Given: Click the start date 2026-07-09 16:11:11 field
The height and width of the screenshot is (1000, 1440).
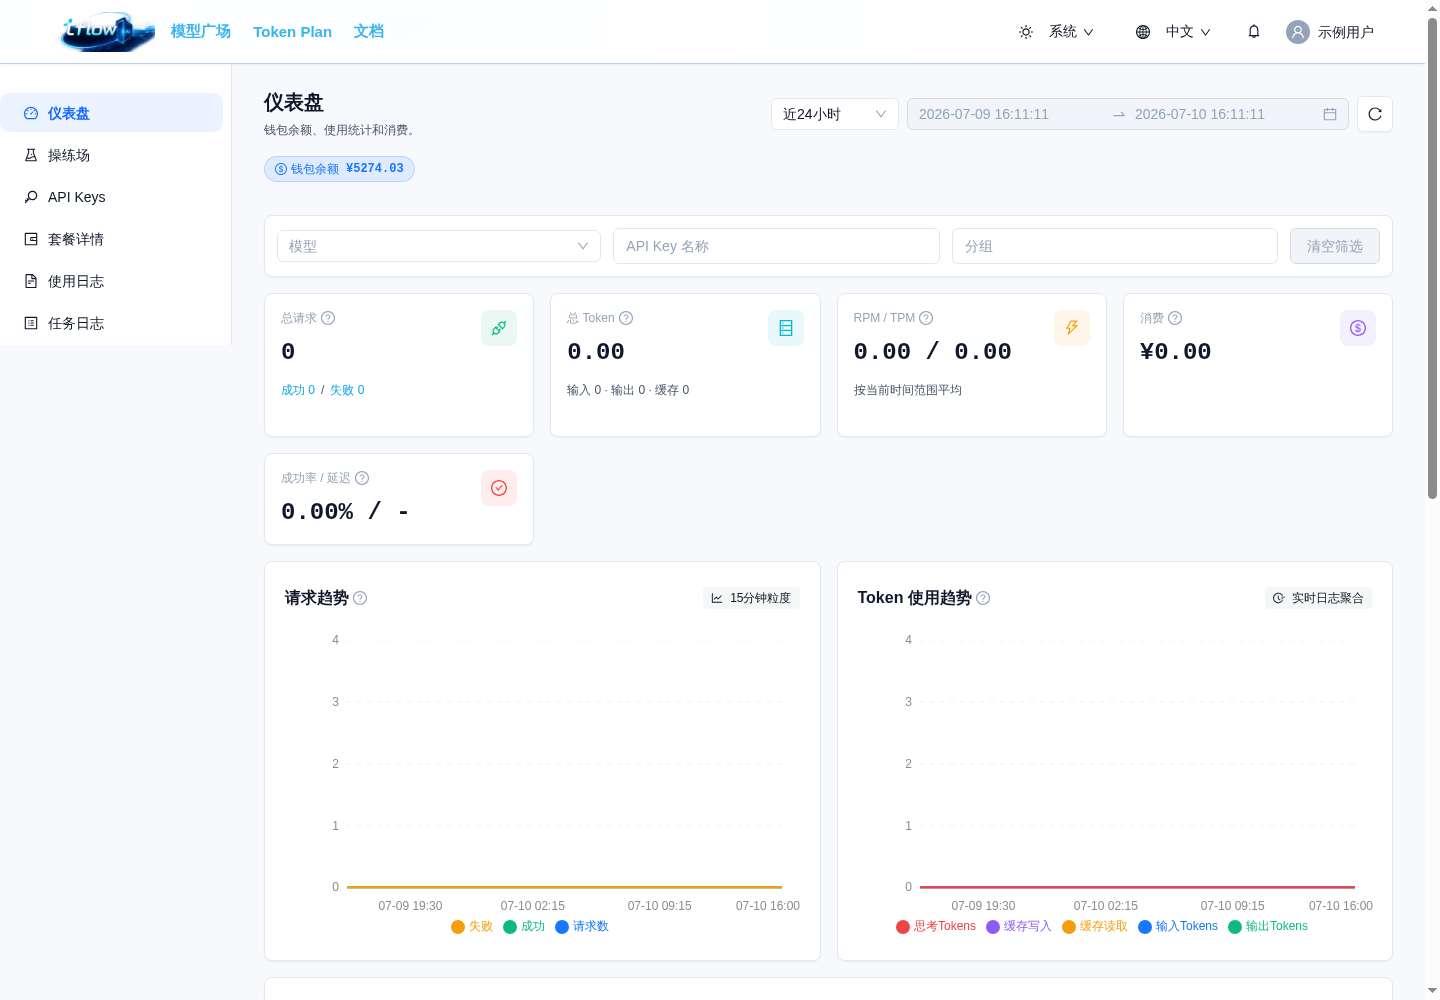Looking at the screenshot, I should [x=1010, y=114].
